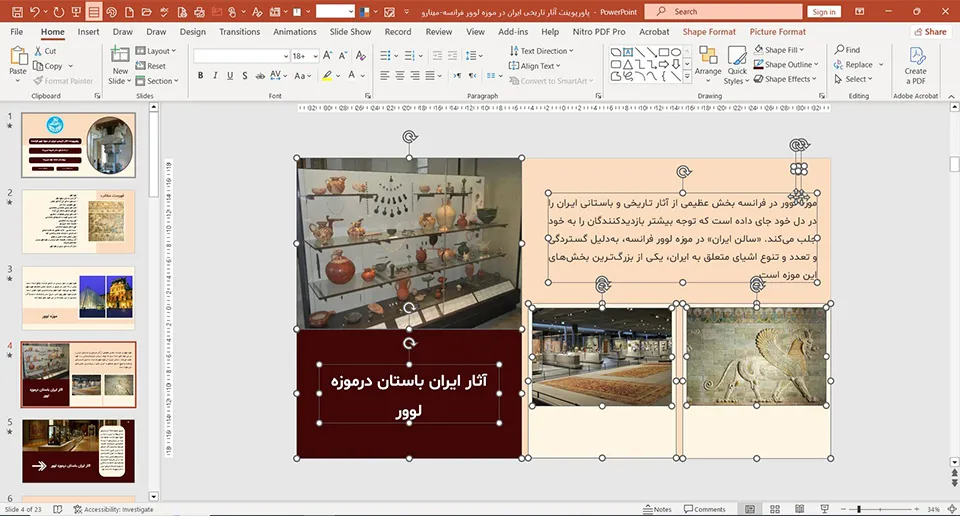Open the Comments pane
The width and height of the screenshot is (960, 516).
tap(705, 509)
